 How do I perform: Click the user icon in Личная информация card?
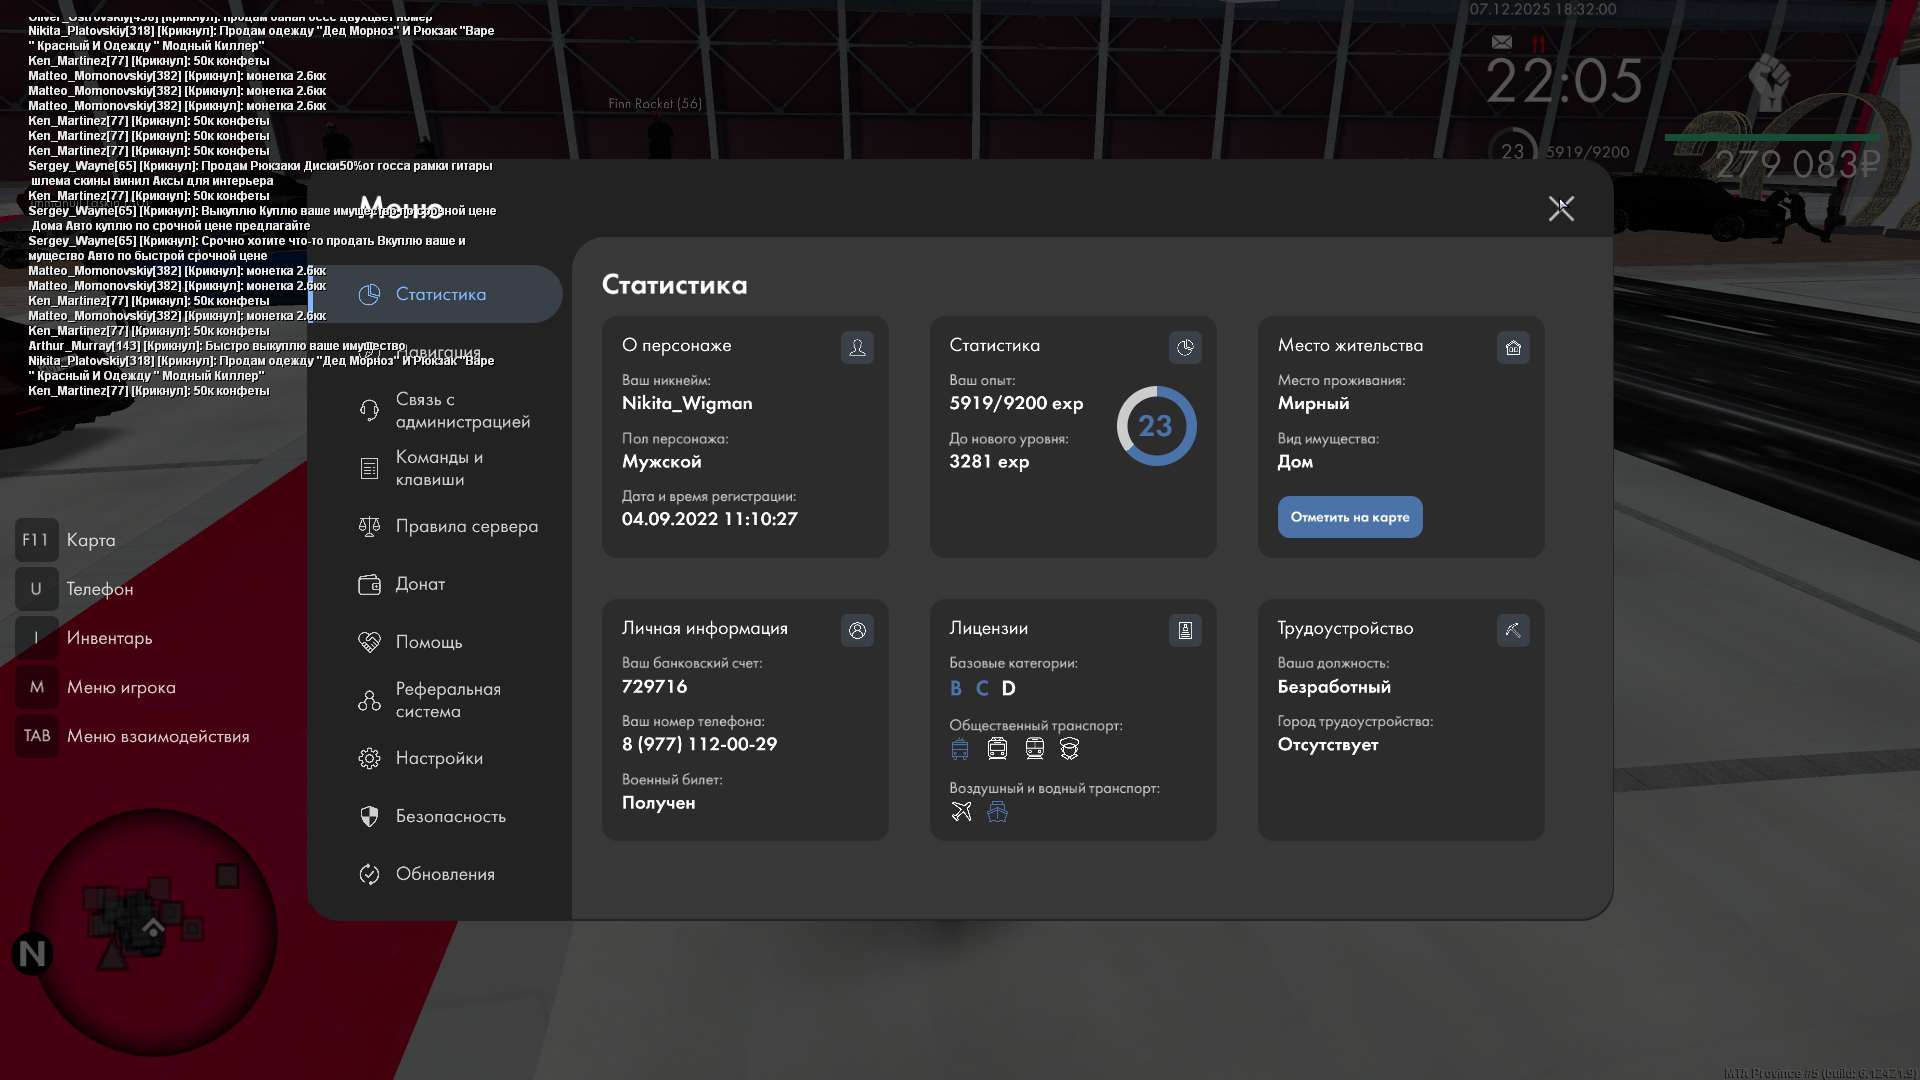click(x=857, y=630)
